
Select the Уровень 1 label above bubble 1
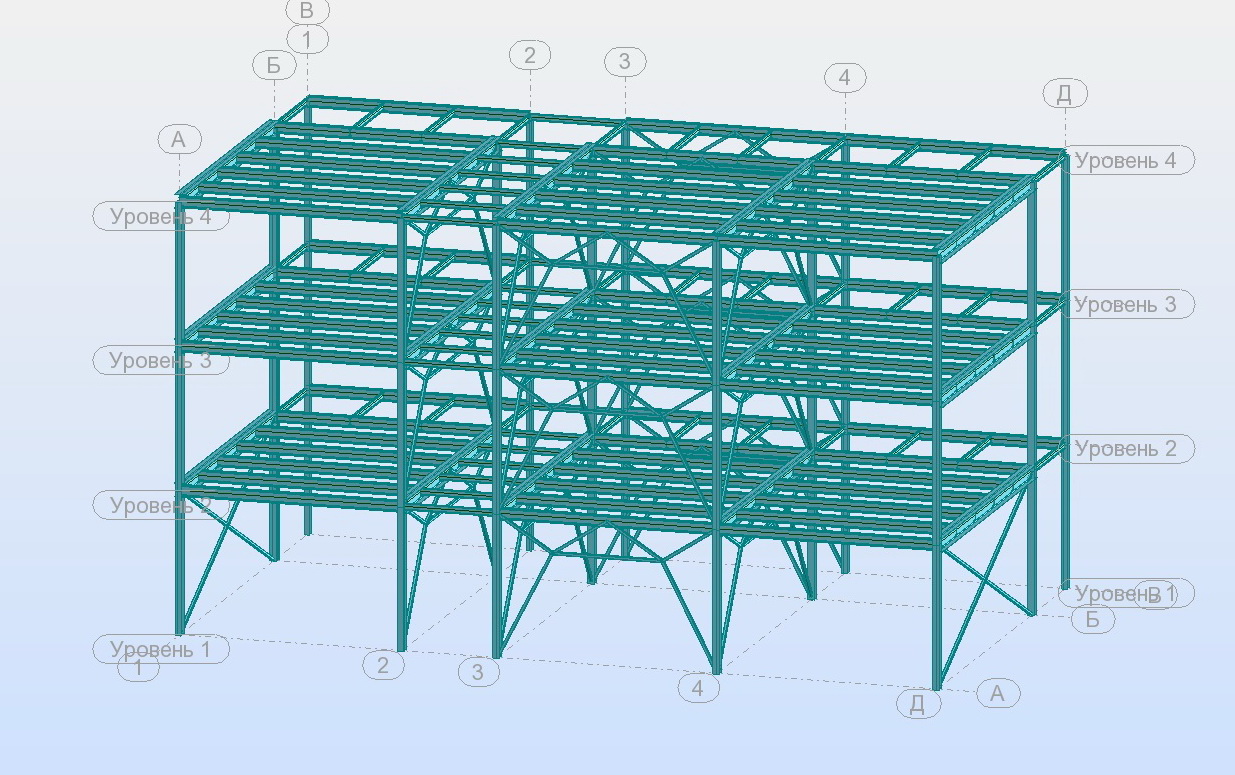pos(161,649)
